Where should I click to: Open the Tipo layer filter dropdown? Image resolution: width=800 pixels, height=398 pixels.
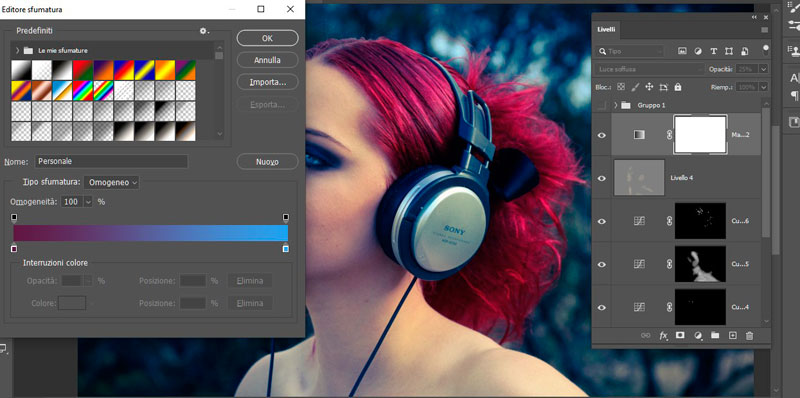click(631, 52)
